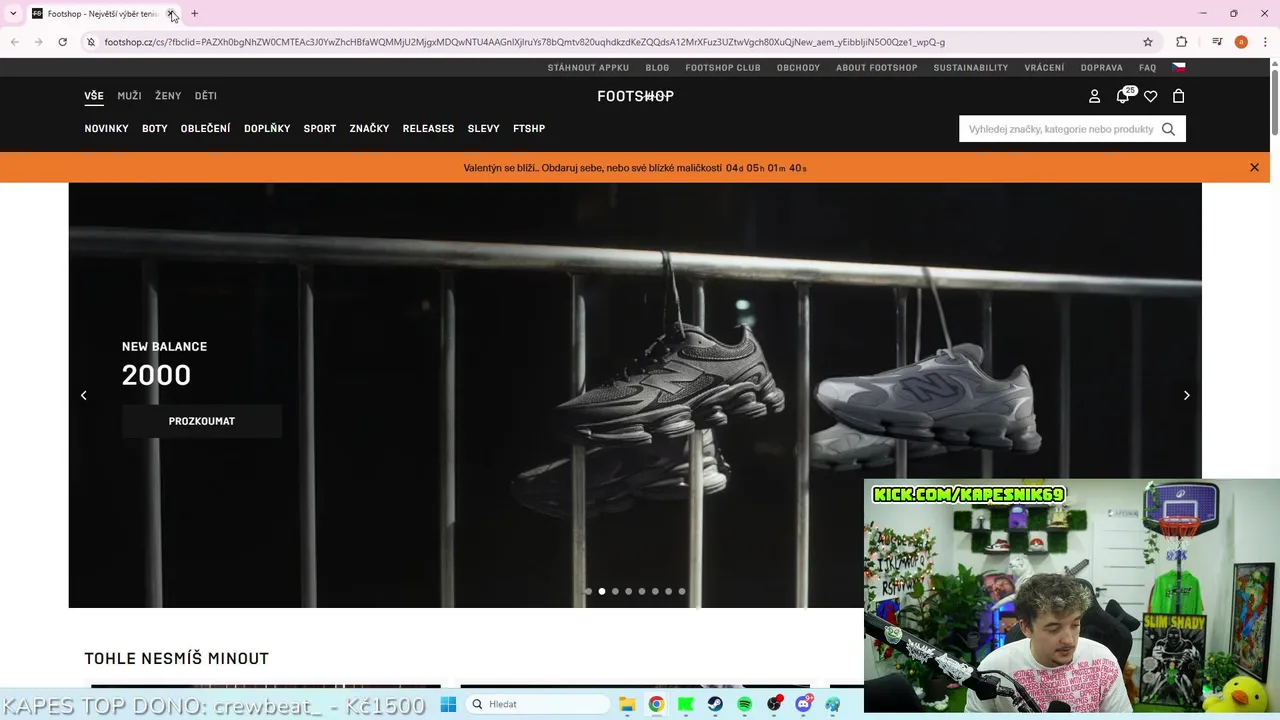Screen dimensions: 1280x720
Task: Reload the page
Action: click(62, 42)
